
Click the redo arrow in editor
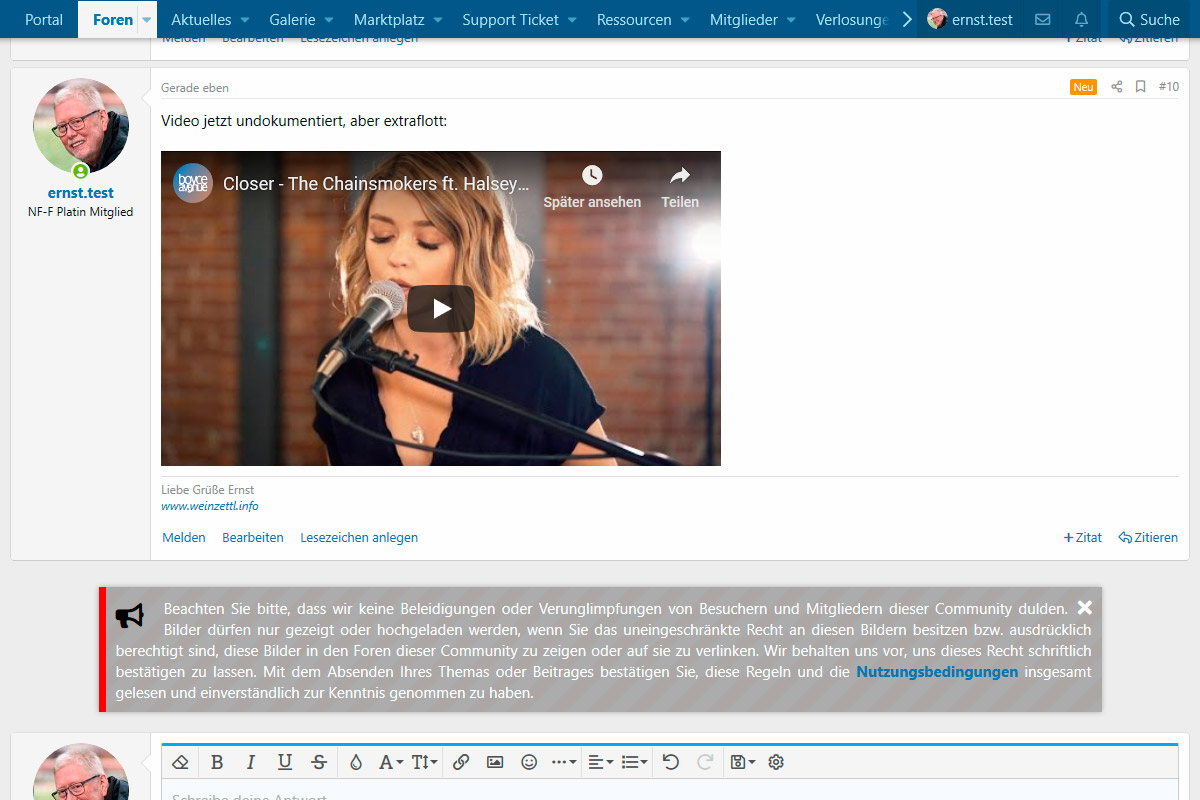(x=705, y=762)
